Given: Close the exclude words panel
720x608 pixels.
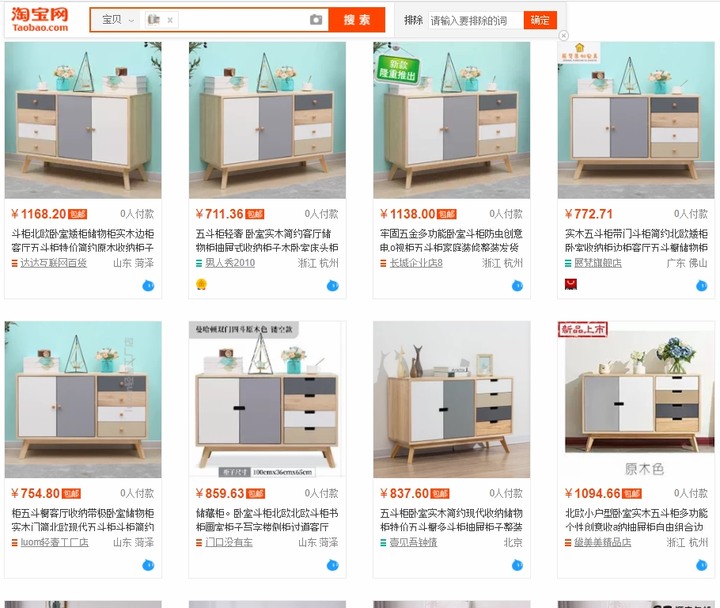Looking at the screenshot, I should coord(563,35).
